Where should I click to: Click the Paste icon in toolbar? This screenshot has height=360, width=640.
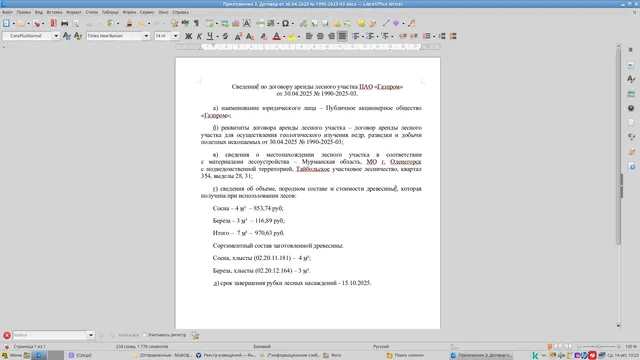click(x=111, y=24)
